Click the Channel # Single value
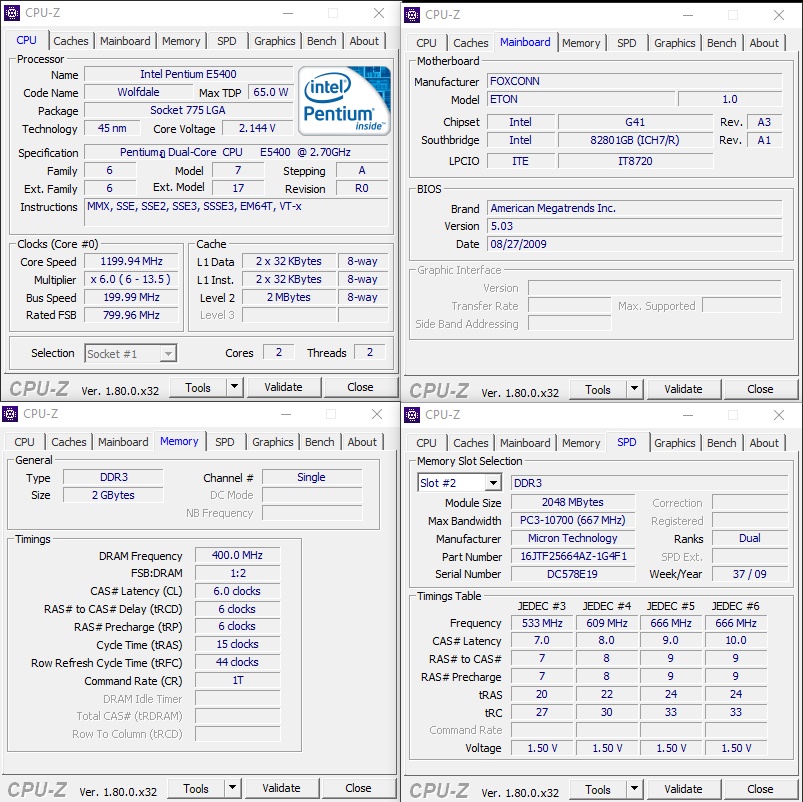This screenshot has width=803, height=802. pos(311,477)
